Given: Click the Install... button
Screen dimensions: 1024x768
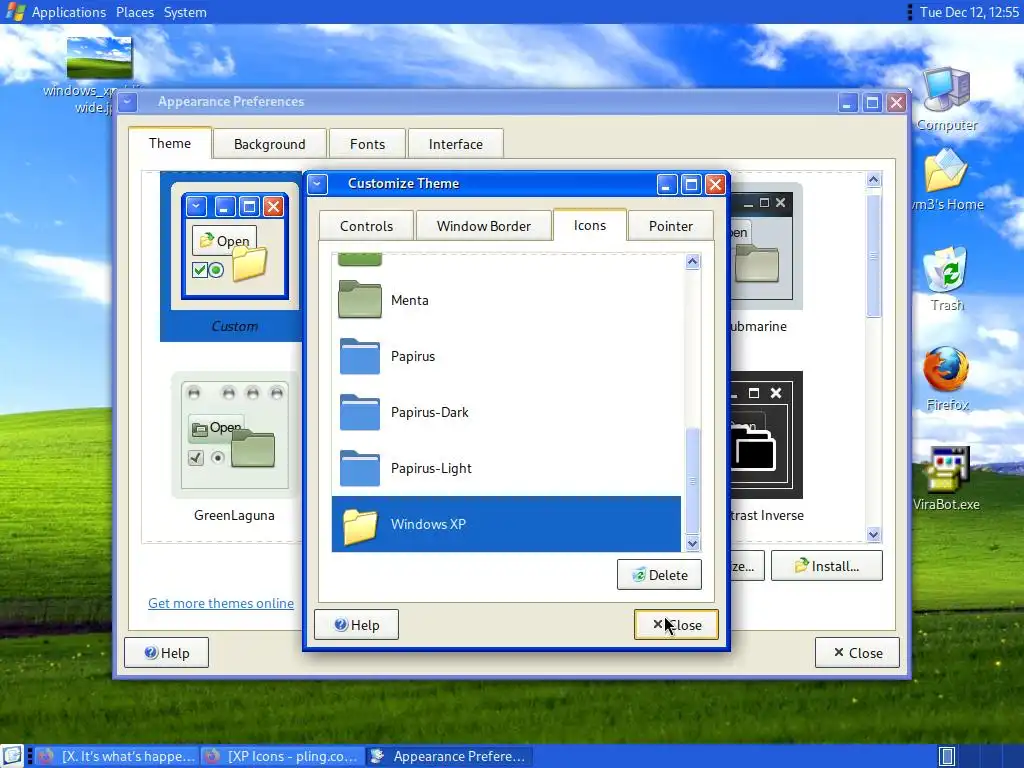Looking at the screenshot, I should tap(827, 566).
